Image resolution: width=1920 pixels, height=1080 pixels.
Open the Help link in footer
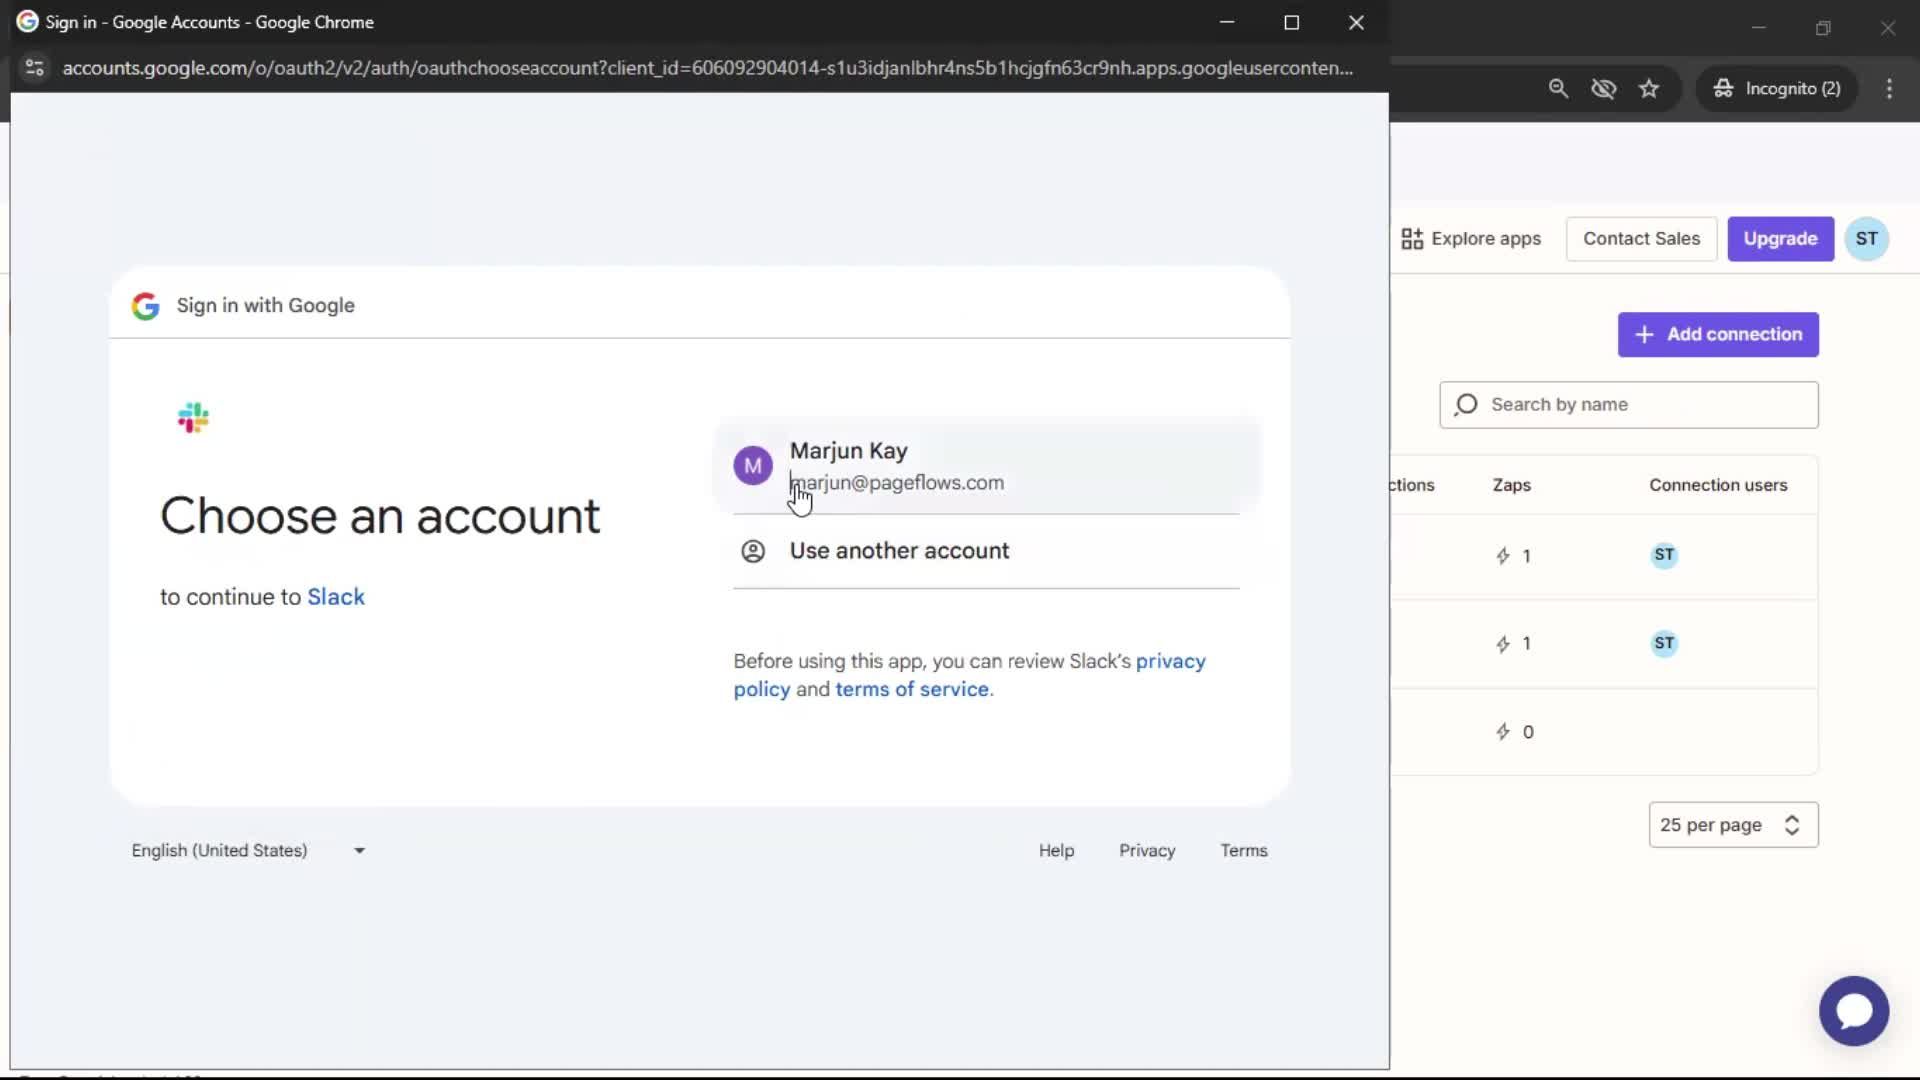1056,850
